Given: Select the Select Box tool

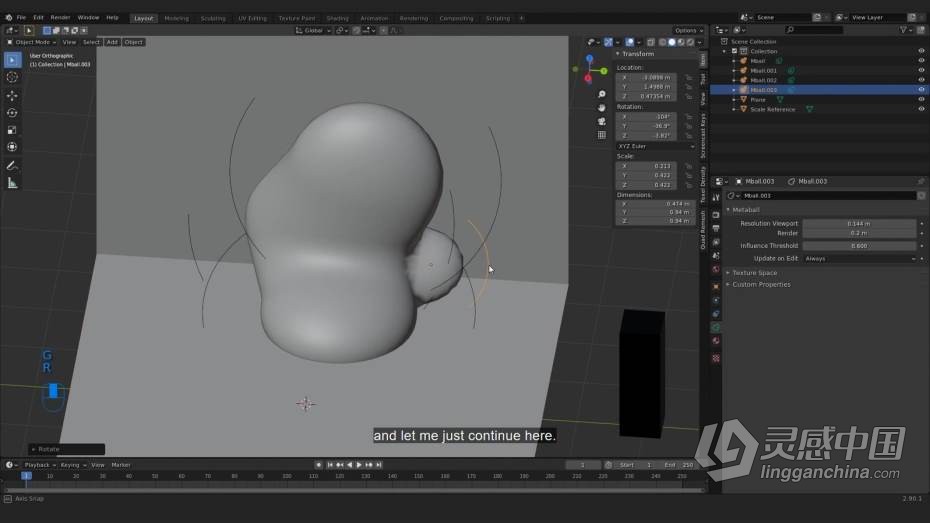Looking at the screenshot, I should point(12,60).
